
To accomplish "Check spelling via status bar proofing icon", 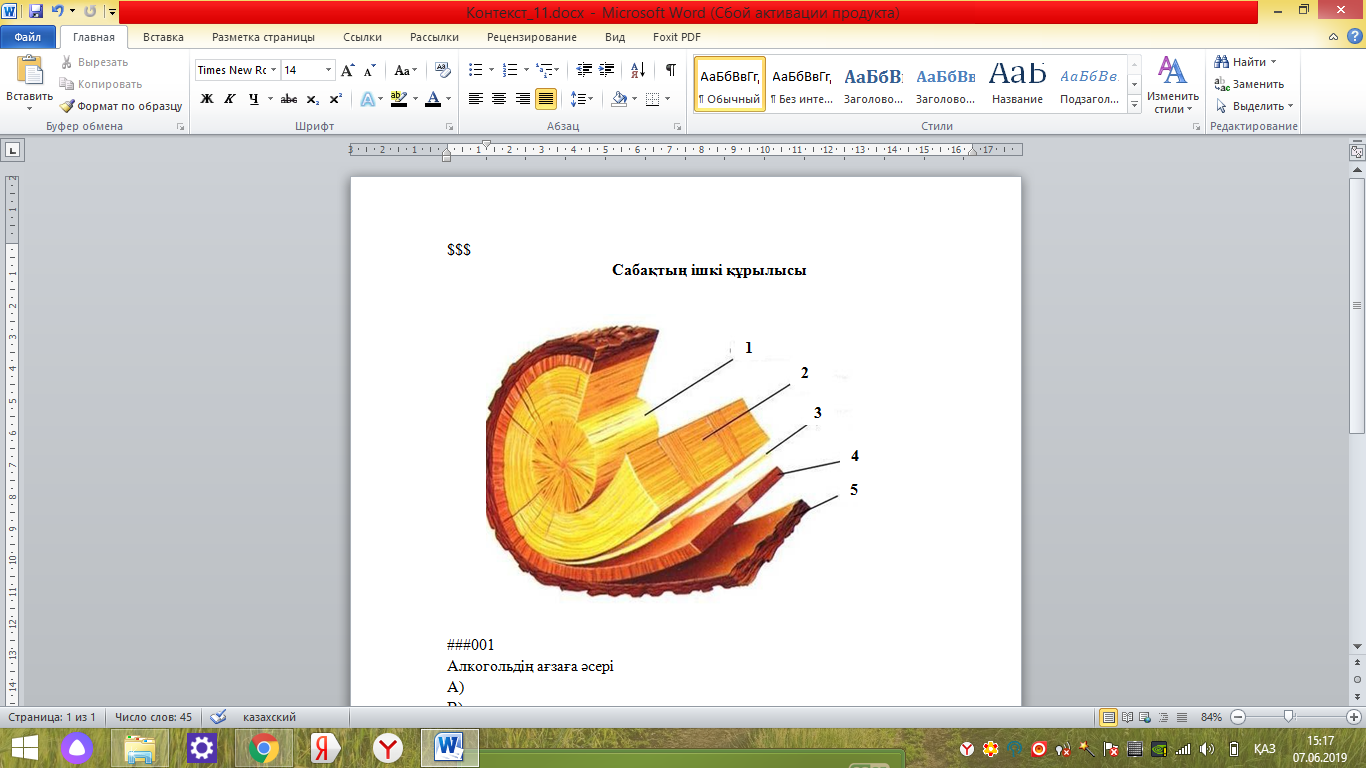I will click(x=219, y=717).
